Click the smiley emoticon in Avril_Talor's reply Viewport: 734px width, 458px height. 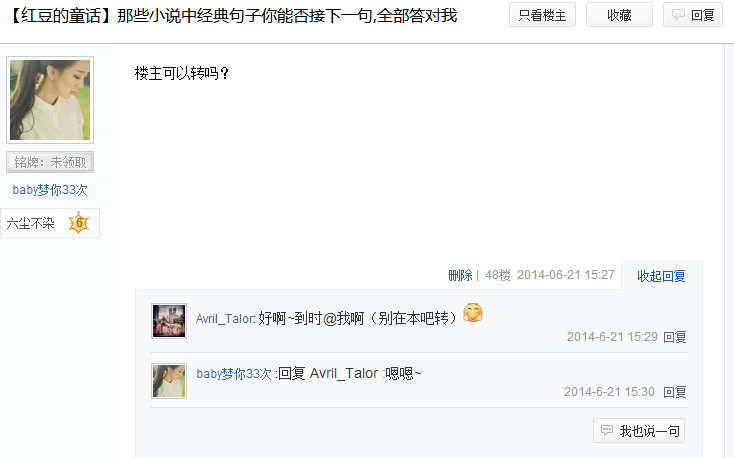[473, 313]
